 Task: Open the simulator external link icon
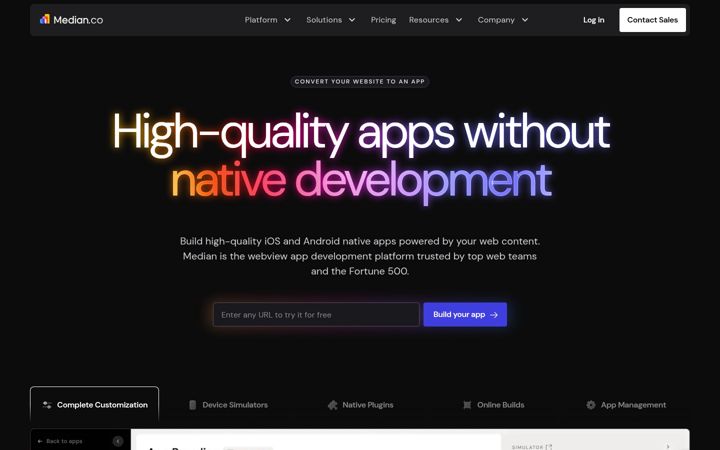pos(549,447)
